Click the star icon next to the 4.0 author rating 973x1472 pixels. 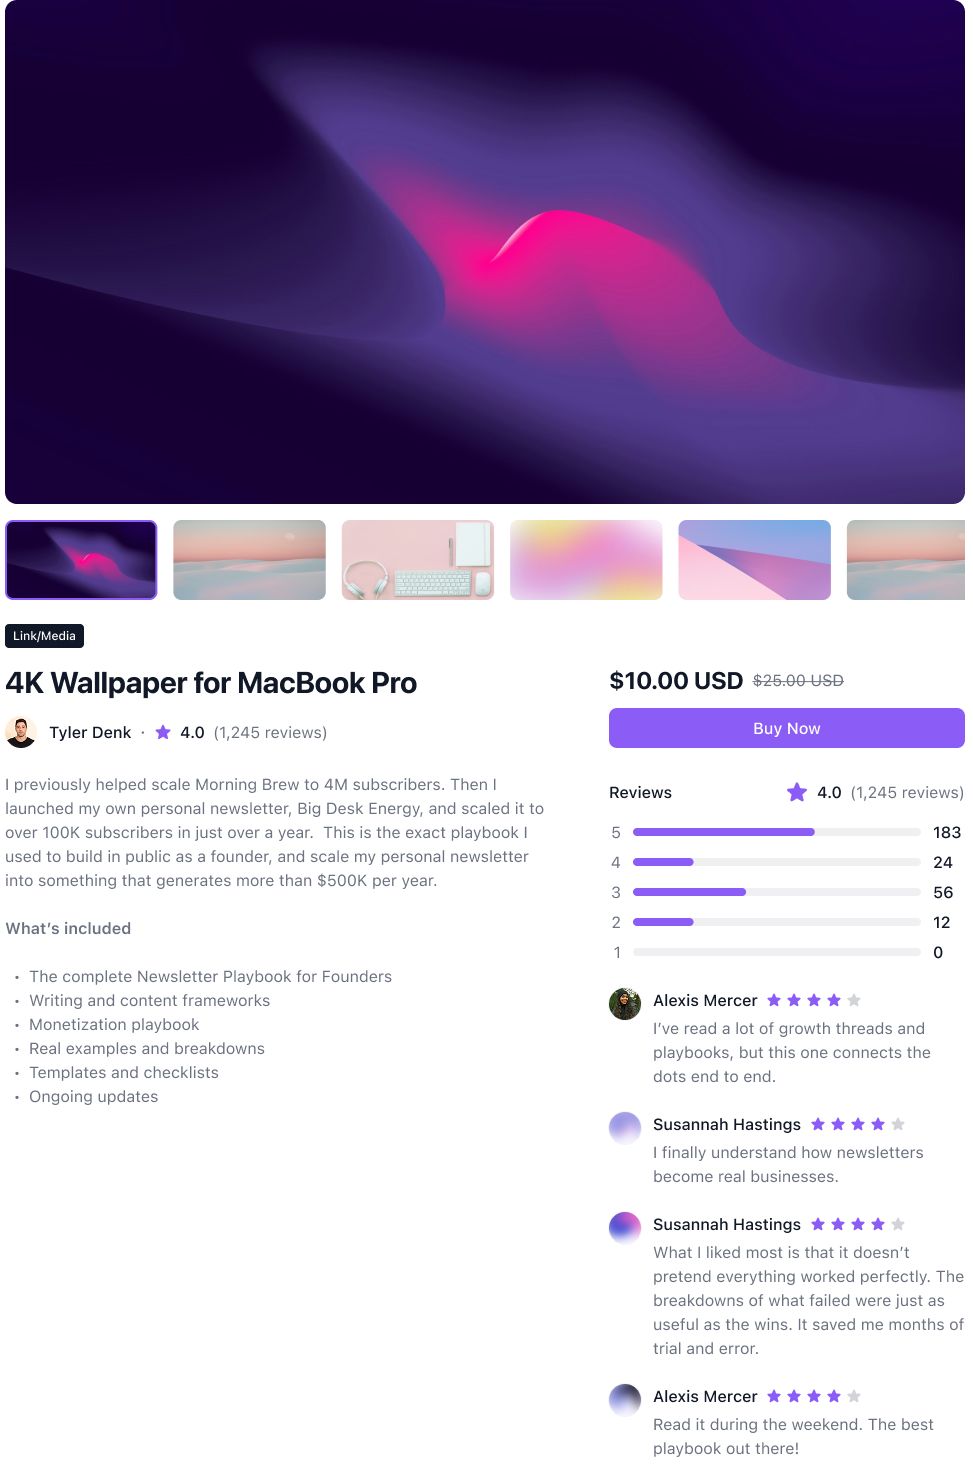[x=163, y=732]
